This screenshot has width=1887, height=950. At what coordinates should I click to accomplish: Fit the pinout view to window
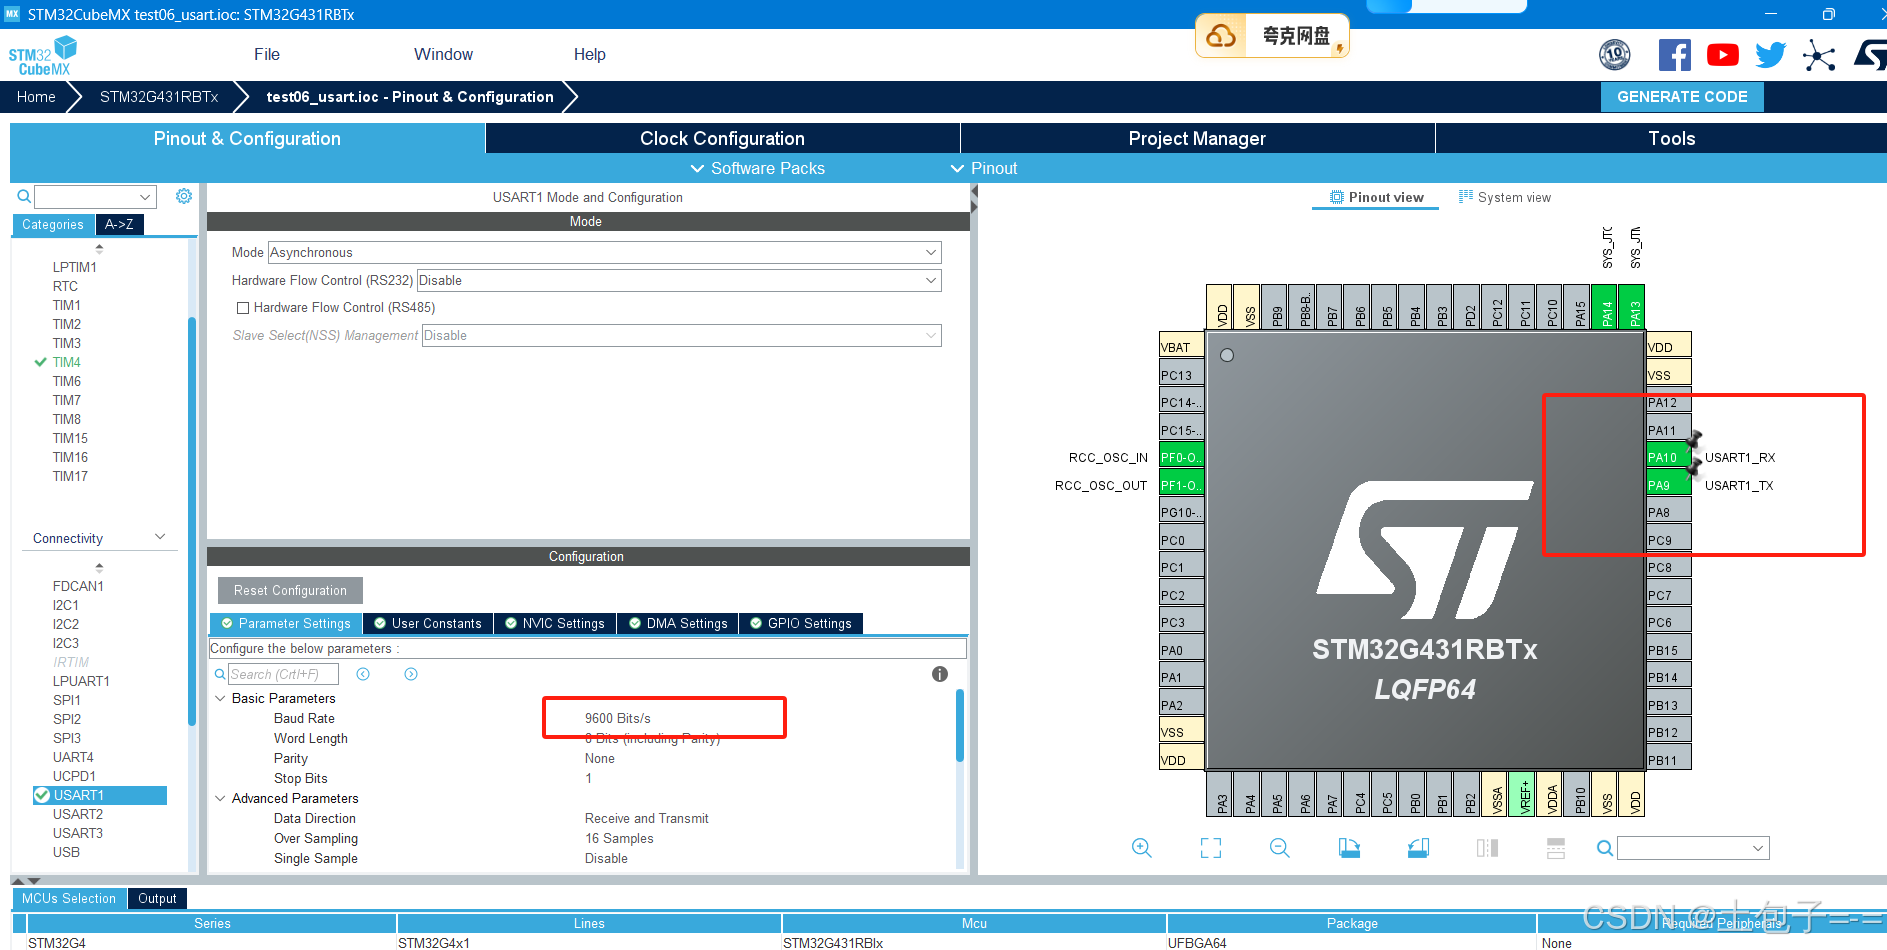[1211, 848]
